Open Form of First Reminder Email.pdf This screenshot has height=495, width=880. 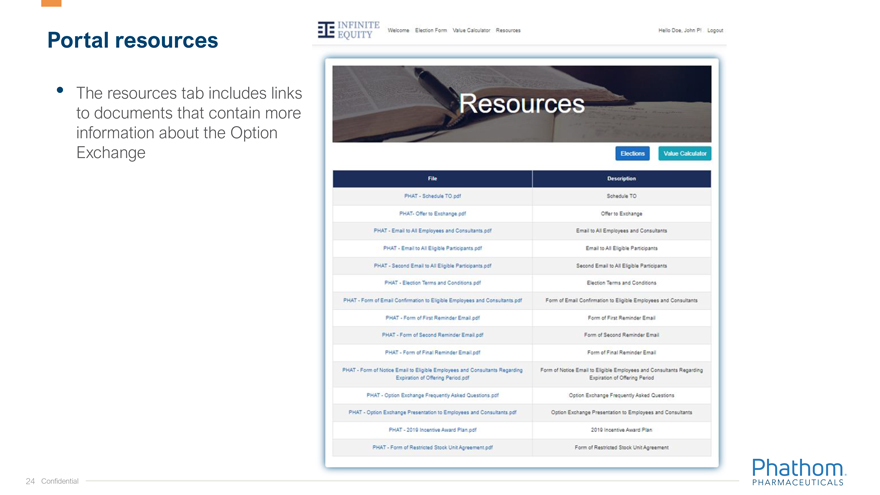432,318
